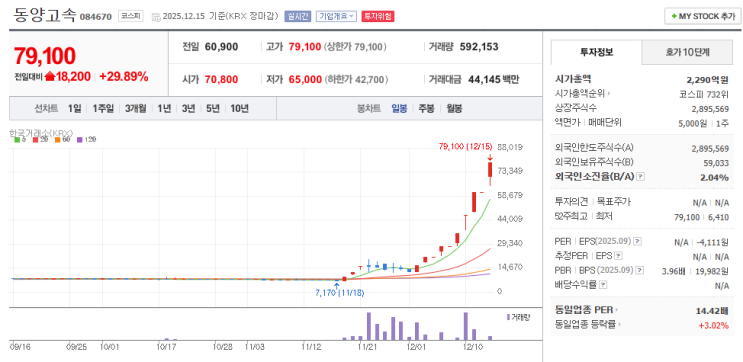
Task: Click the 실시간 badge
Action: click(x=298, y=16)
